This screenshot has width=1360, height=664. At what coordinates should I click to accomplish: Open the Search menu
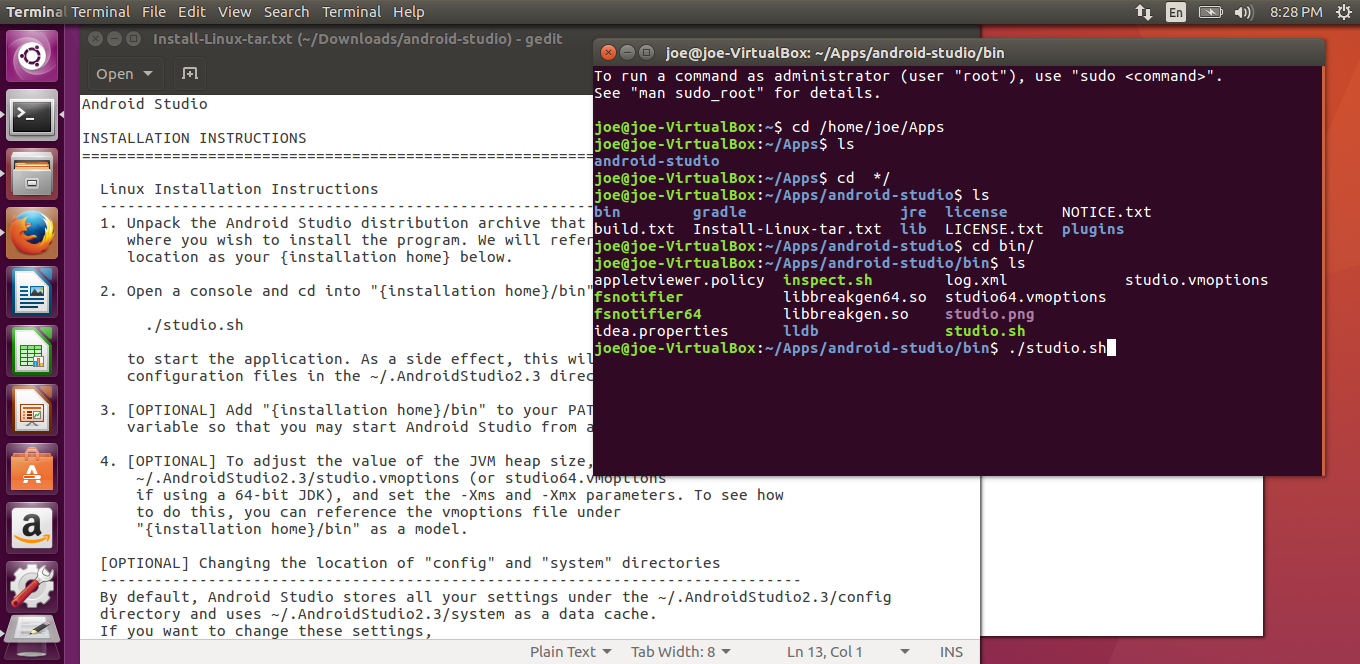click(287, 12)
